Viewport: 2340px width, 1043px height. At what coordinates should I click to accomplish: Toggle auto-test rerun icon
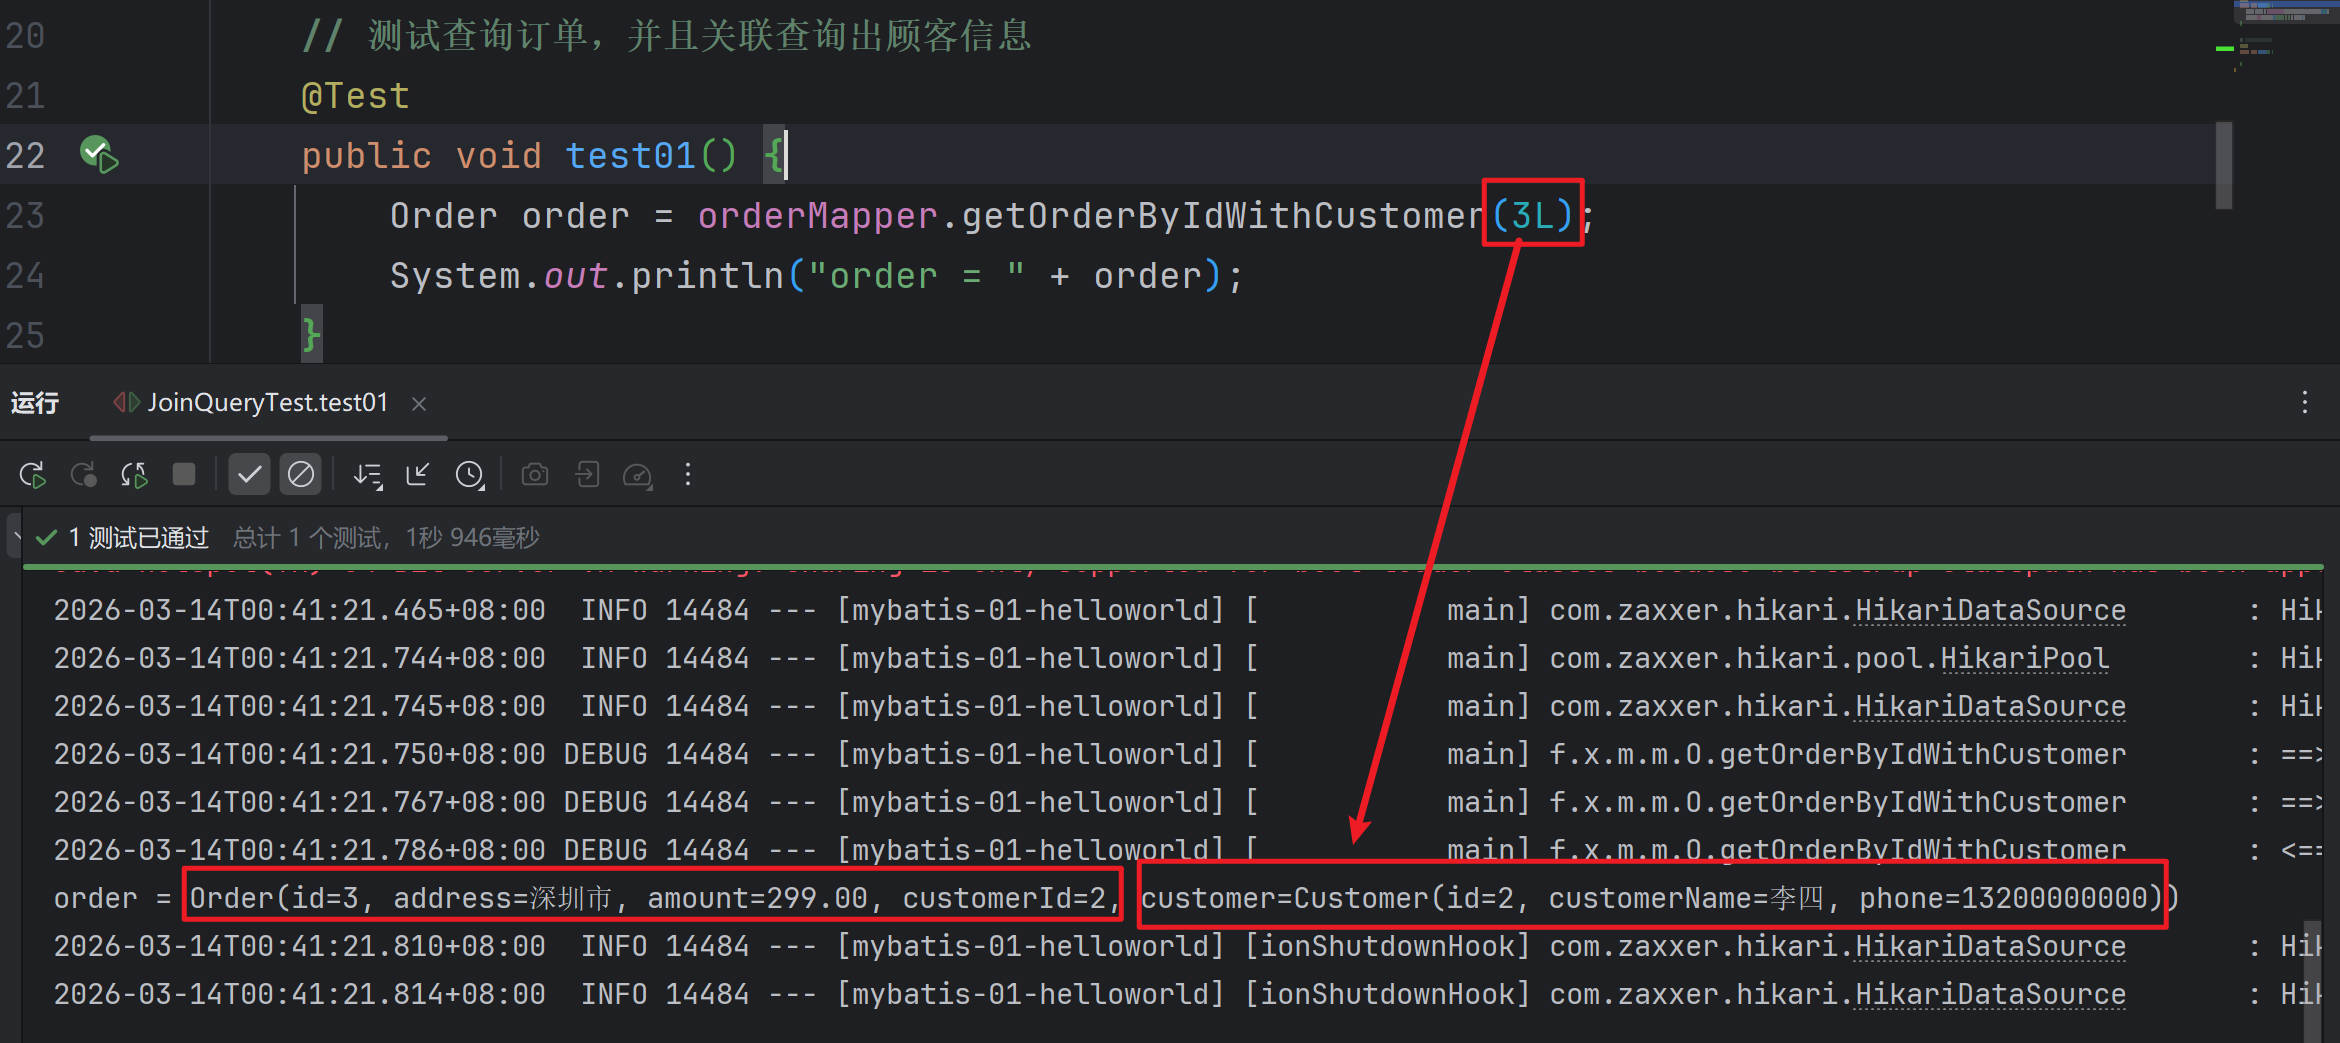point(134,475)
